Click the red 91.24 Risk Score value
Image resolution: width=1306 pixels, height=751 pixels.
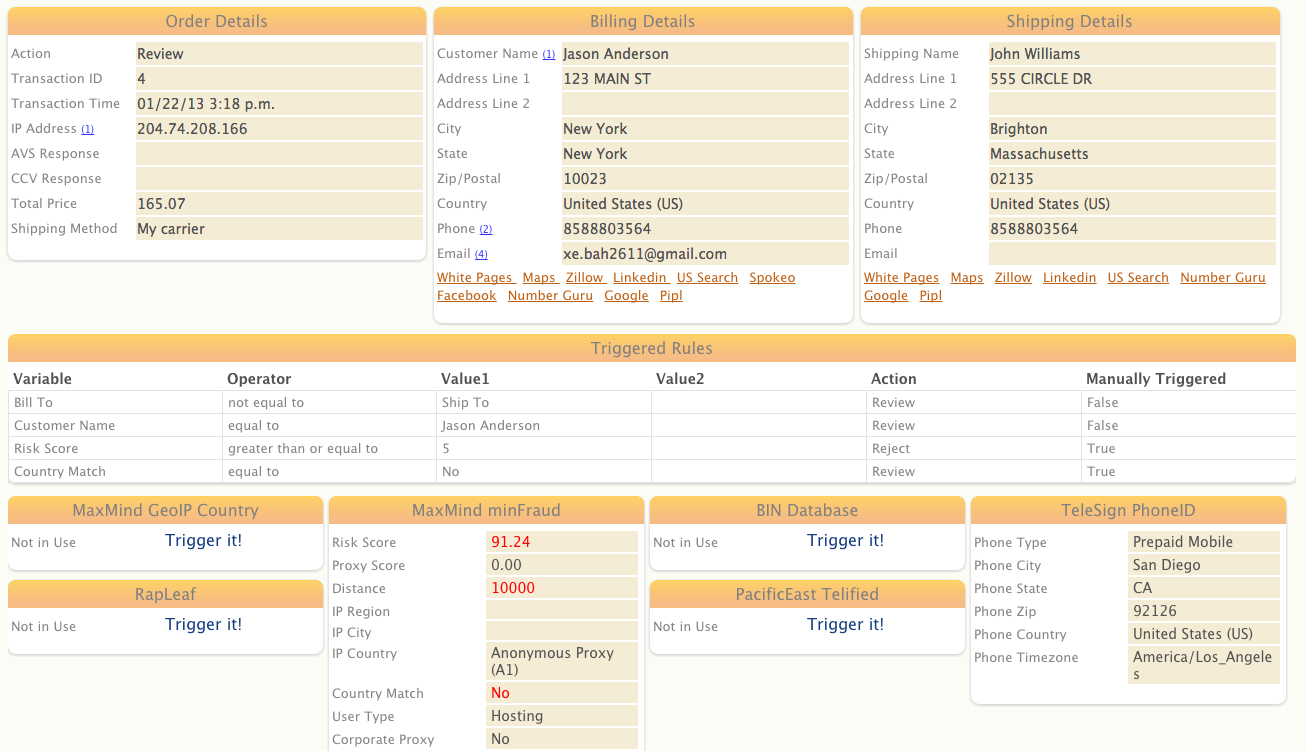click(x=510, y=542)
